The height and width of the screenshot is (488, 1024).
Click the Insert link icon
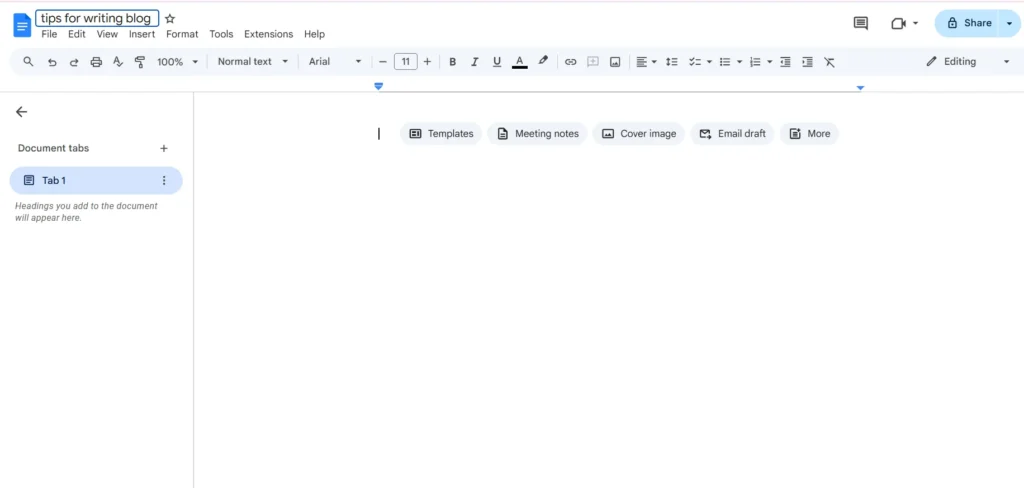[571, 62]
